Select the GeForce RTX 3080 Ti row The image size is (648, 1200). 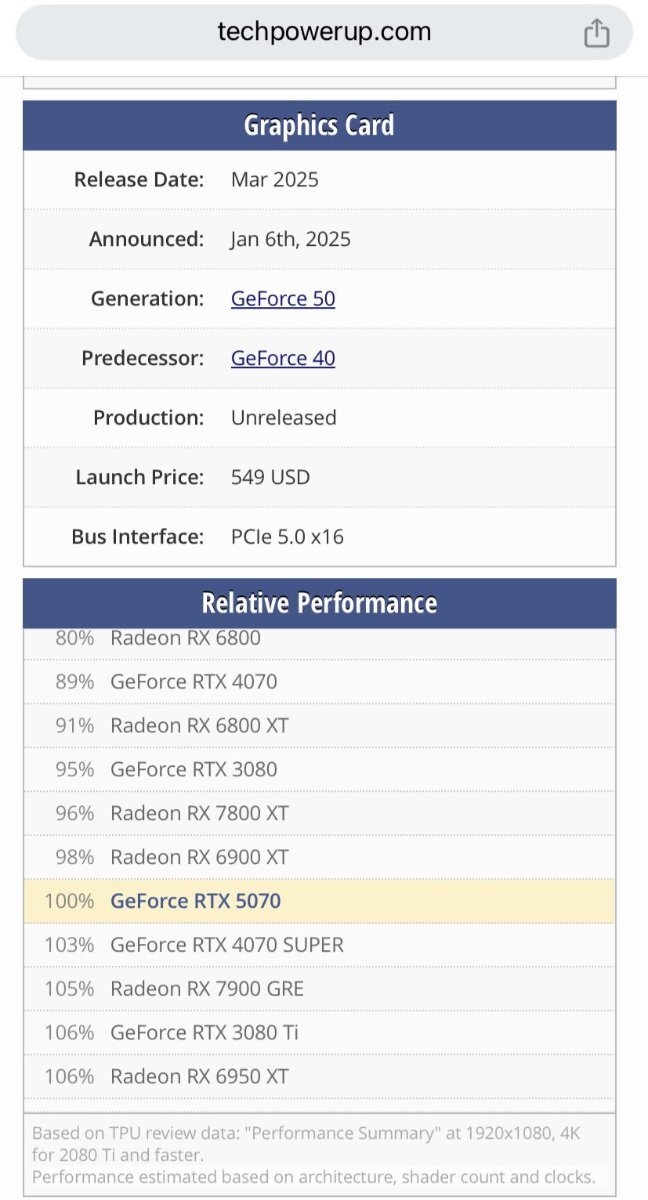[320, 1033]
